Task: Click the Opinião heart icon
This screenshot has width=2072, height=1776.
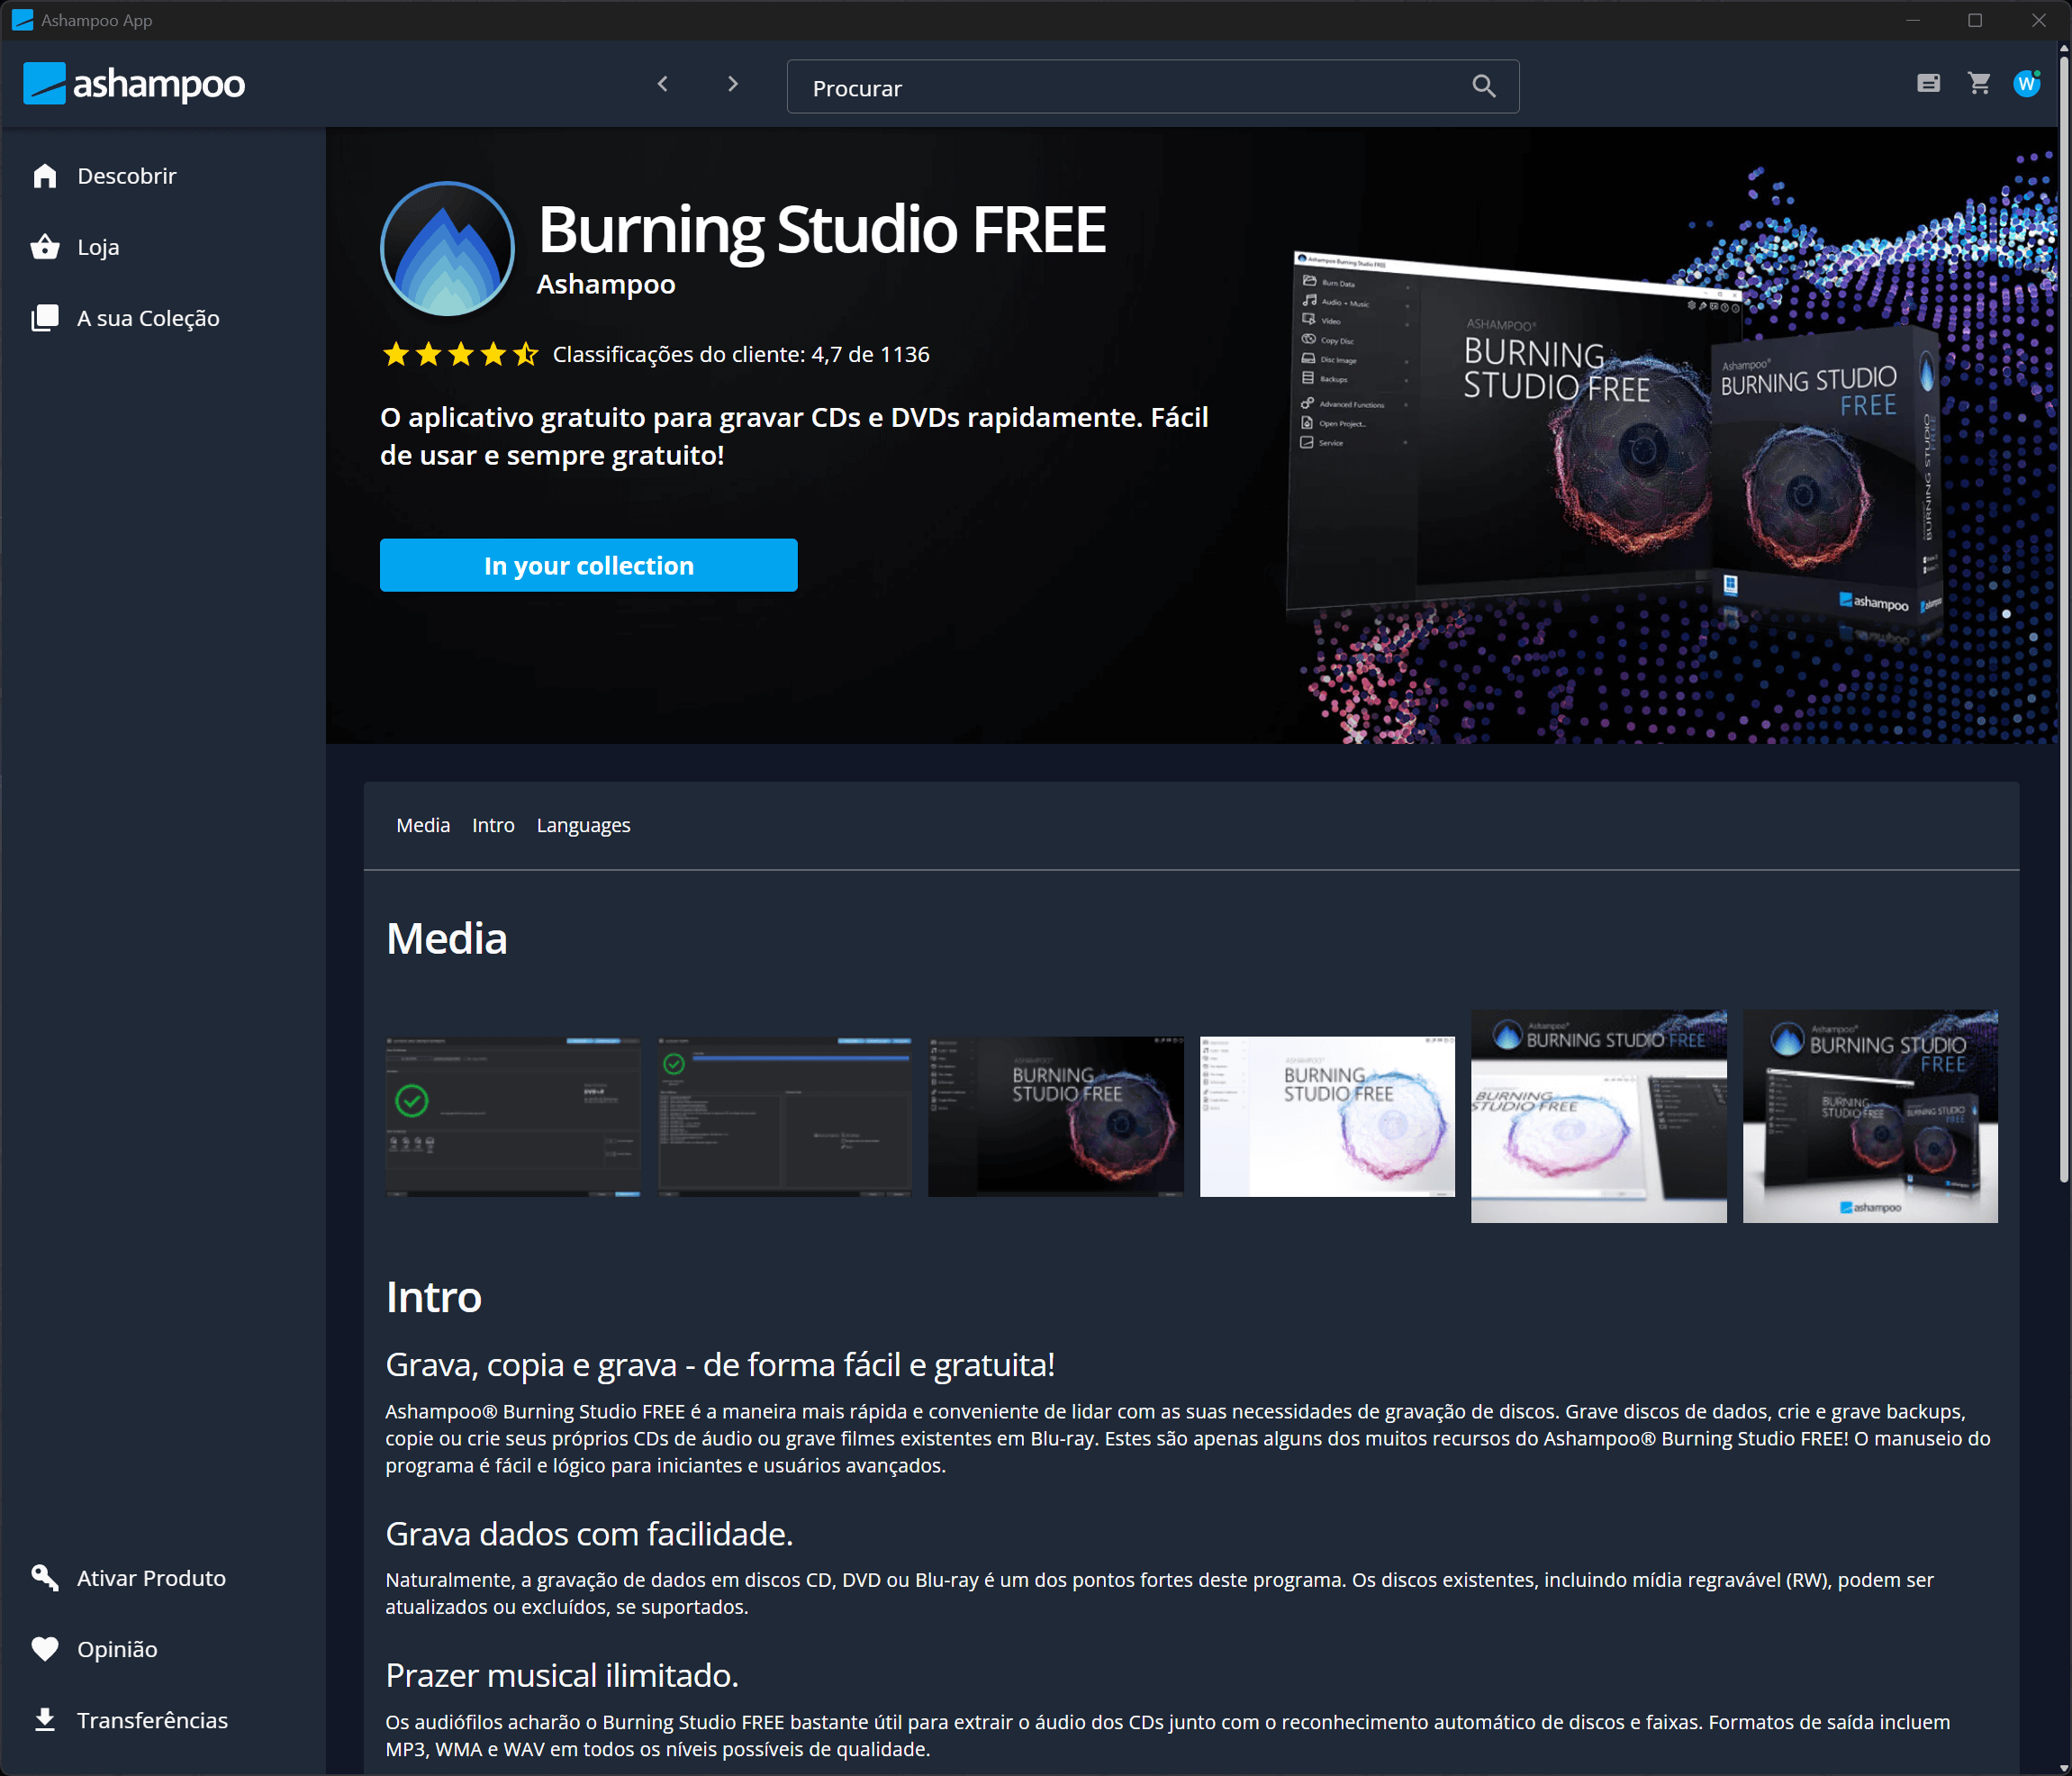Action: coord(45,1649)
